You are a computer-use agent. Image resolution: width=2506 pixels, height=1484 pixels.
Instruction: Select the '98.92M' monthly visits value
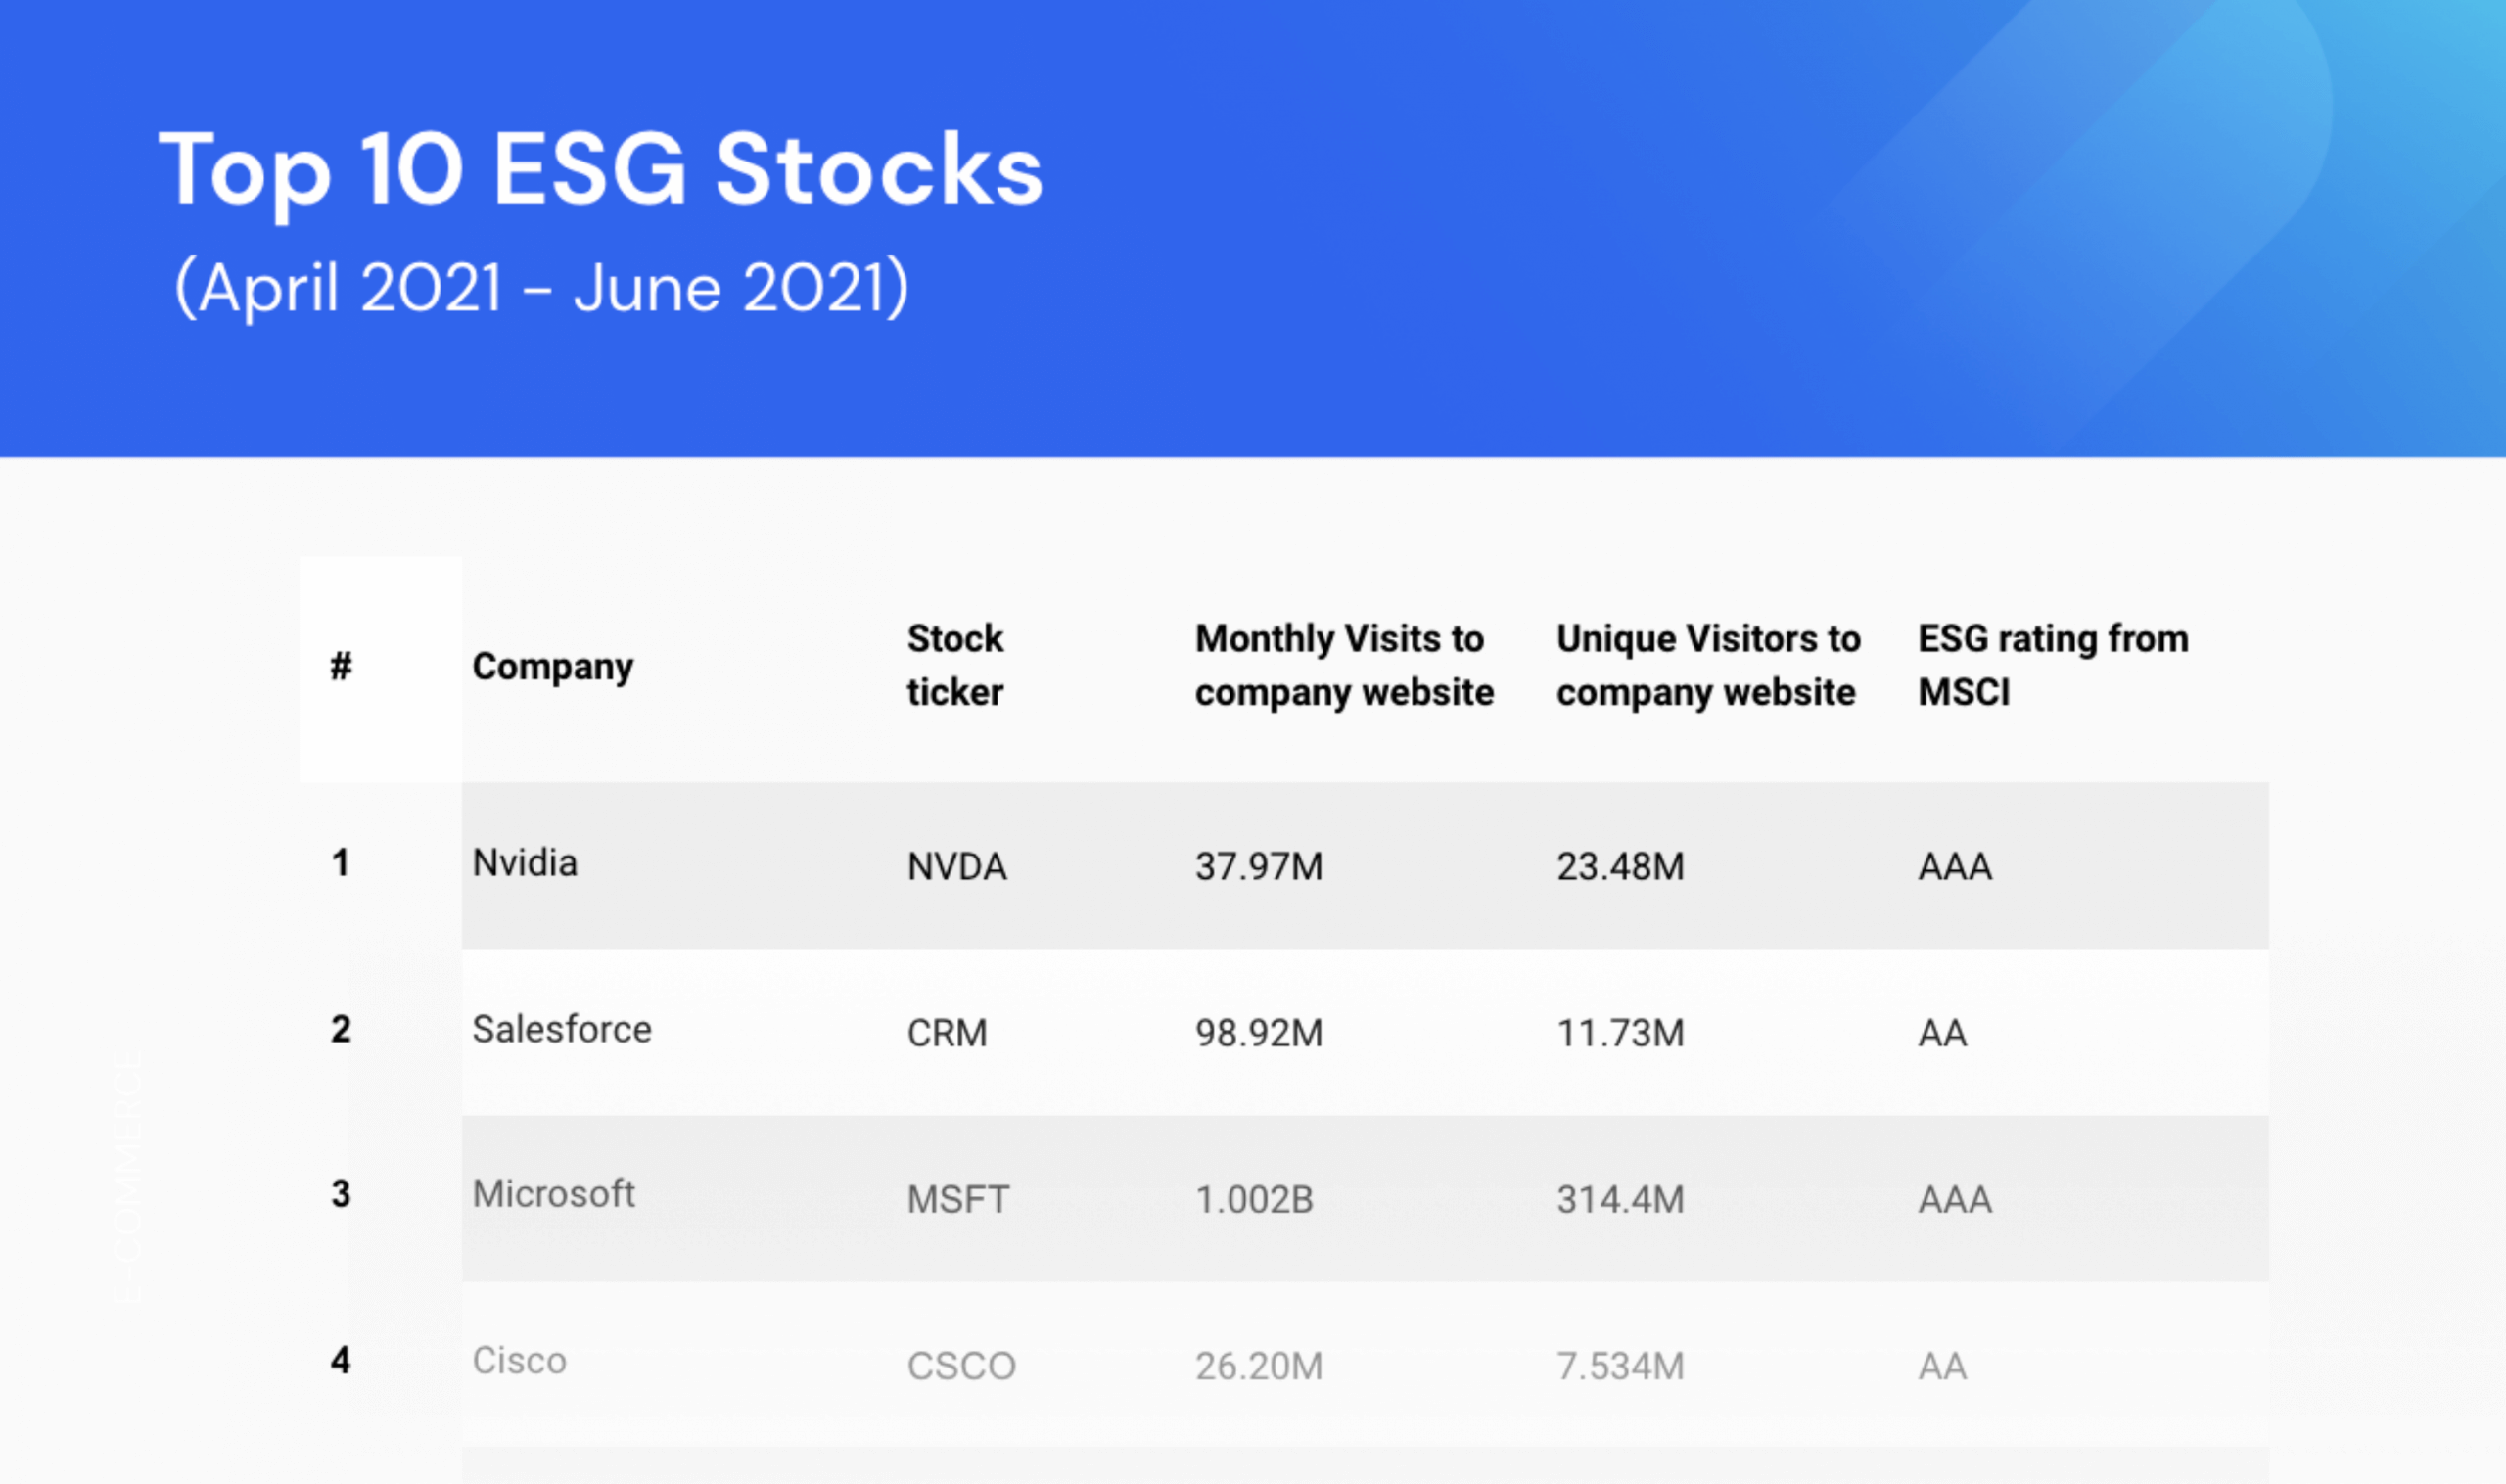pos(1259,1033)
